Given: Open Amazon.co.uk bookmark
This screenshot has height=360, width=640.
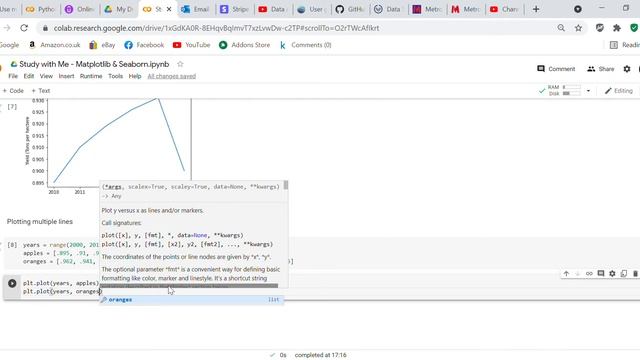Looking at the screenshot, I should [55, 45].
